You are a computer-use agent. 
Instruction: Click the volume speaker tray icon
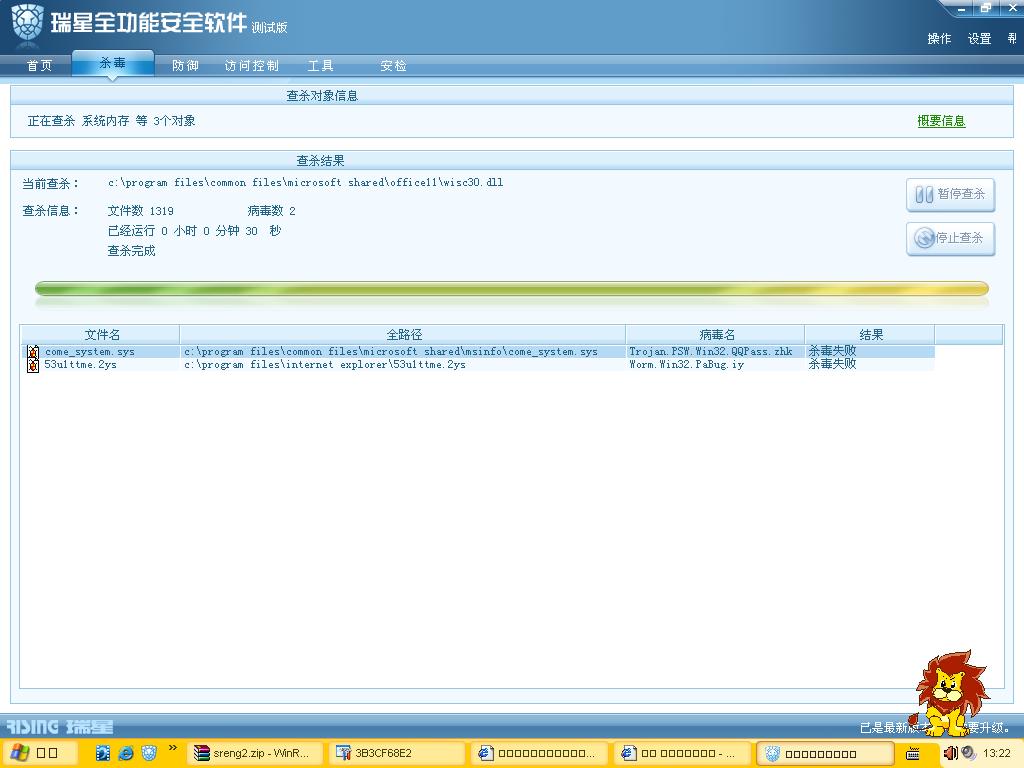coord(951,753)
